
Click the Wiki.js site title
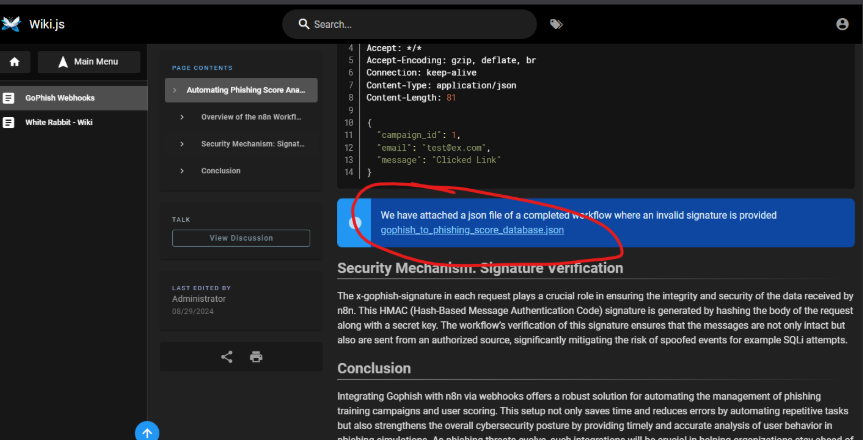tap(47, 24)
